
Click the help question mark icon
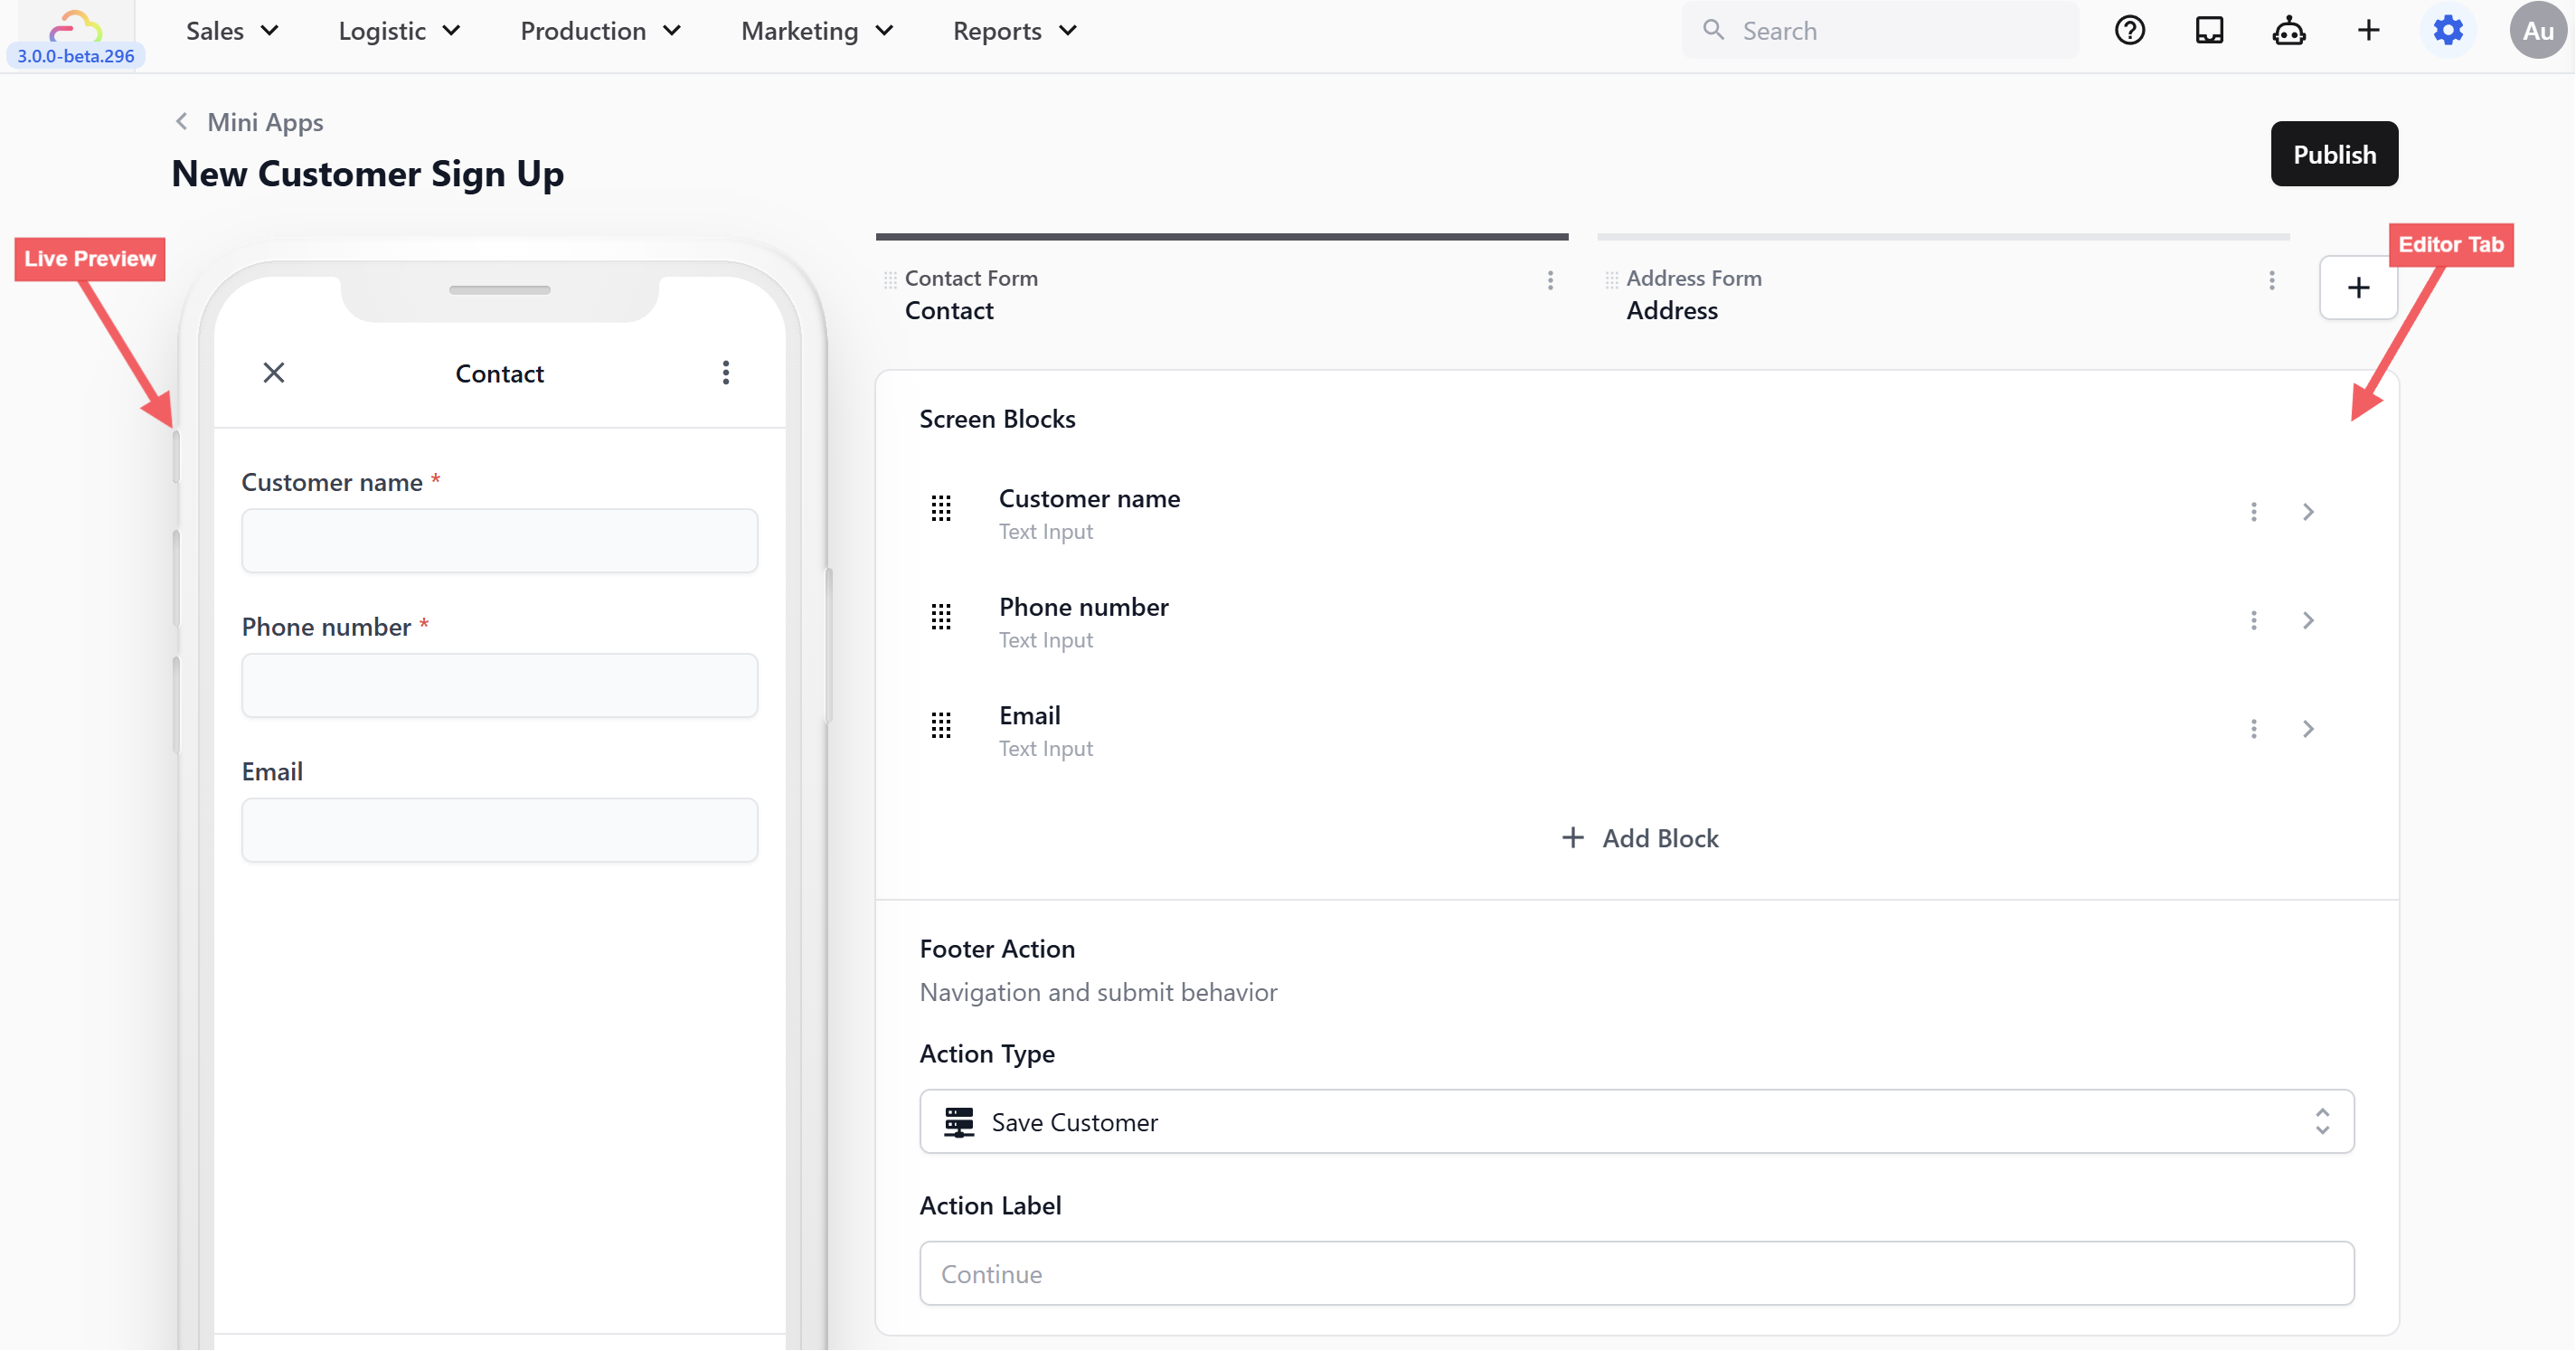(x=2129, y=31)
